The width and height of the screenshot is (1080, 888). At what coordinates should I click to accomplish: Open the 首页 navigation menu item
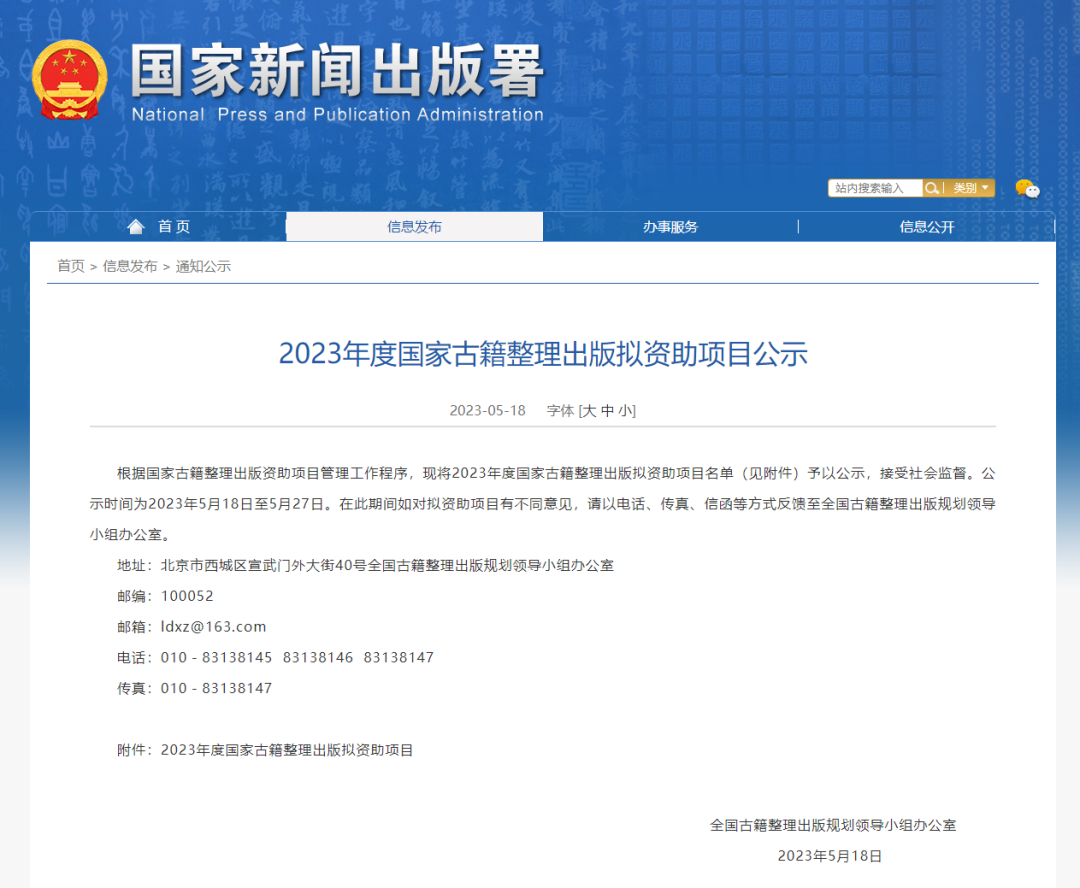pos(172,226)
